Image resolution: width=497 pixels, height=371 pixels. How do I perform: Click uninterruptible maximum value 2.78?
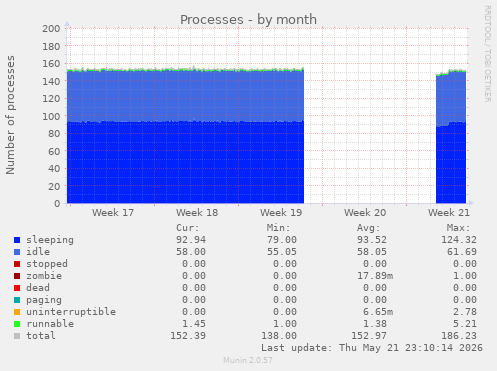[465, 312]
